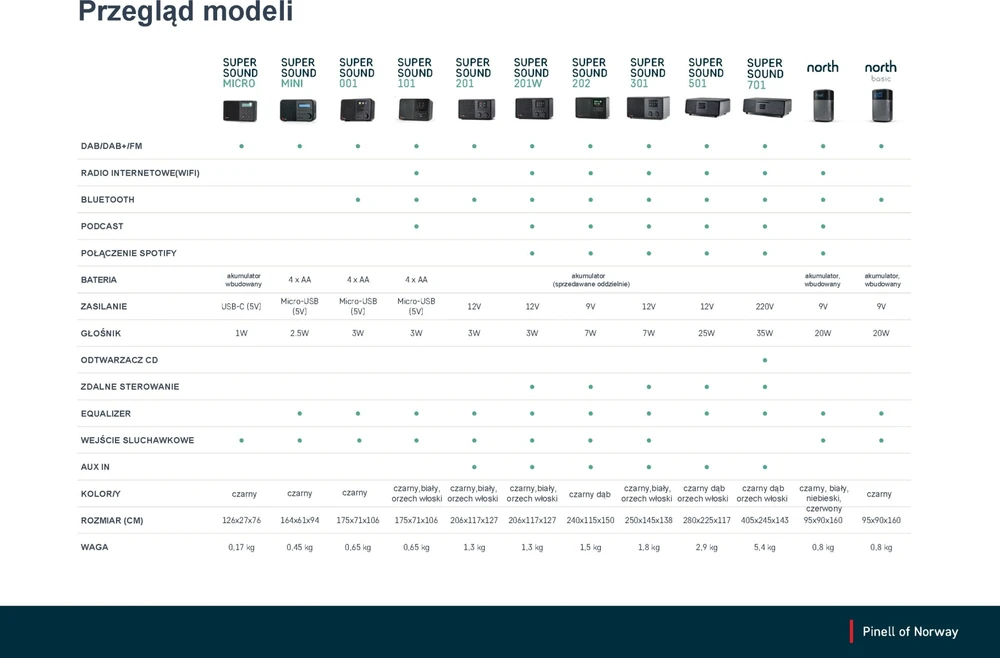Screen dimensions: 1000x658
Task: Click the Przegląd modeli title
Action: tap(186, 11)
